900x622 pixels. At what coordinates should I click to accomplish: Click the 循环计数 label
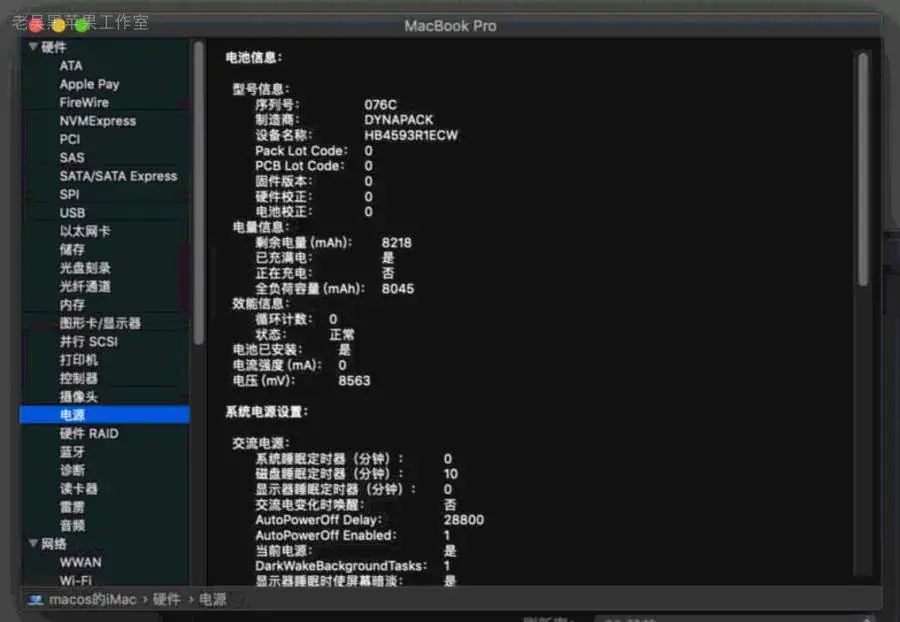284,319
